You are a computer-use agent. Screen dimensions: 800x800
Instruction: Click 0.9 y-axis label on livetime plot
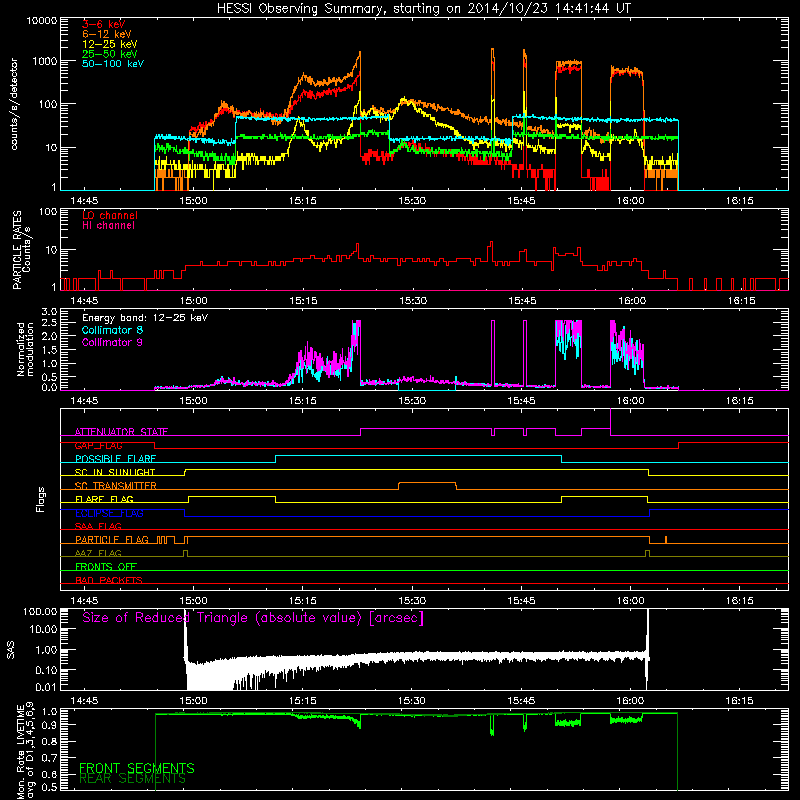49,725
